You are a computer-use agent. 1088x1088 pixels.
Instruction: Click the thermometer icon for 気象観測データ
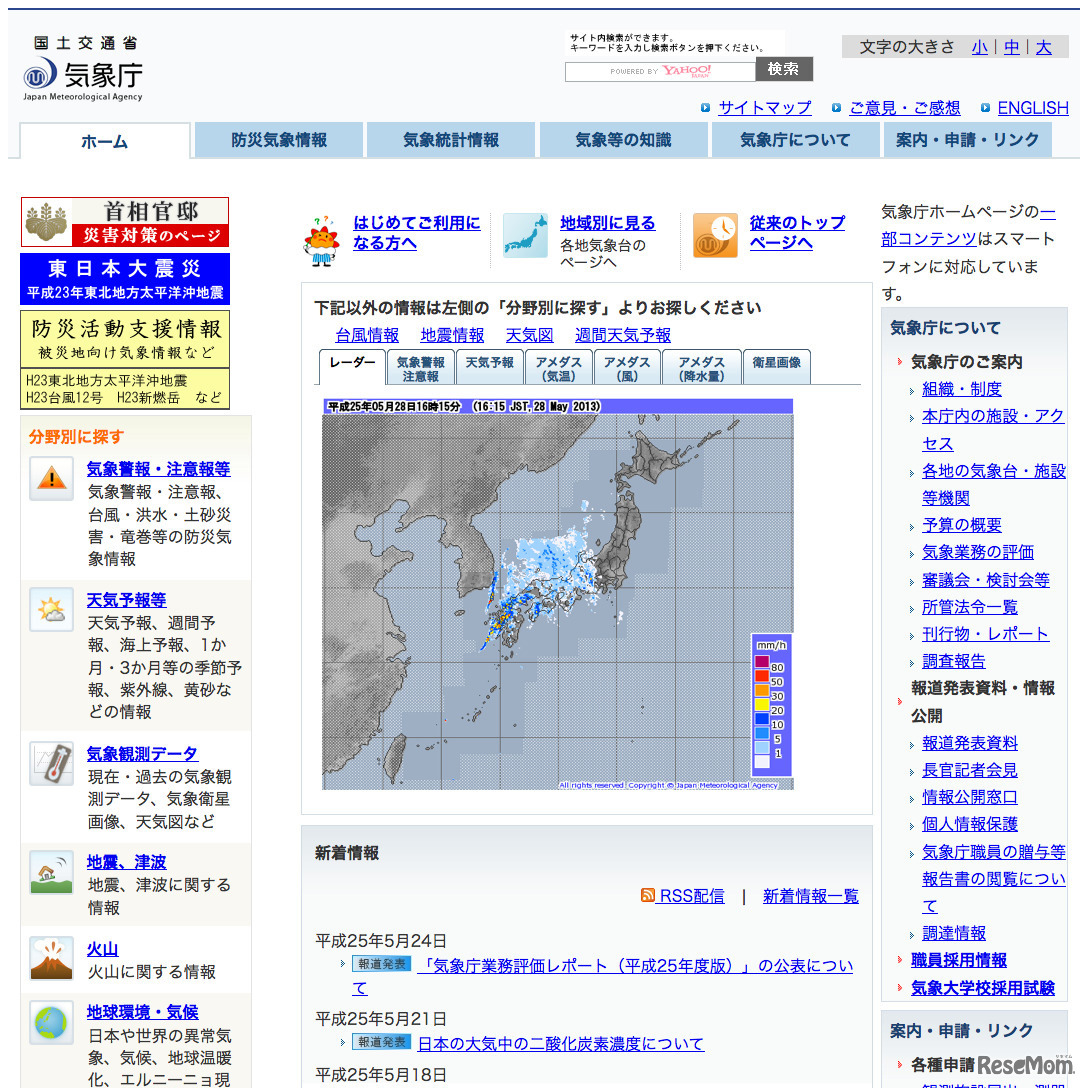[x=51, y=762]
